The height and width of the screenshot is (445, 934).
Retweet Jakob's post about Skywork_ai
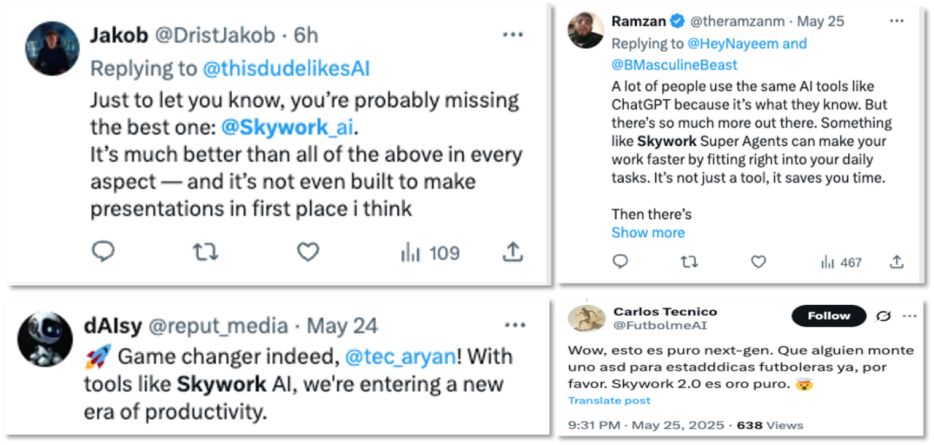pyautogui.click(x=205, y=253)
